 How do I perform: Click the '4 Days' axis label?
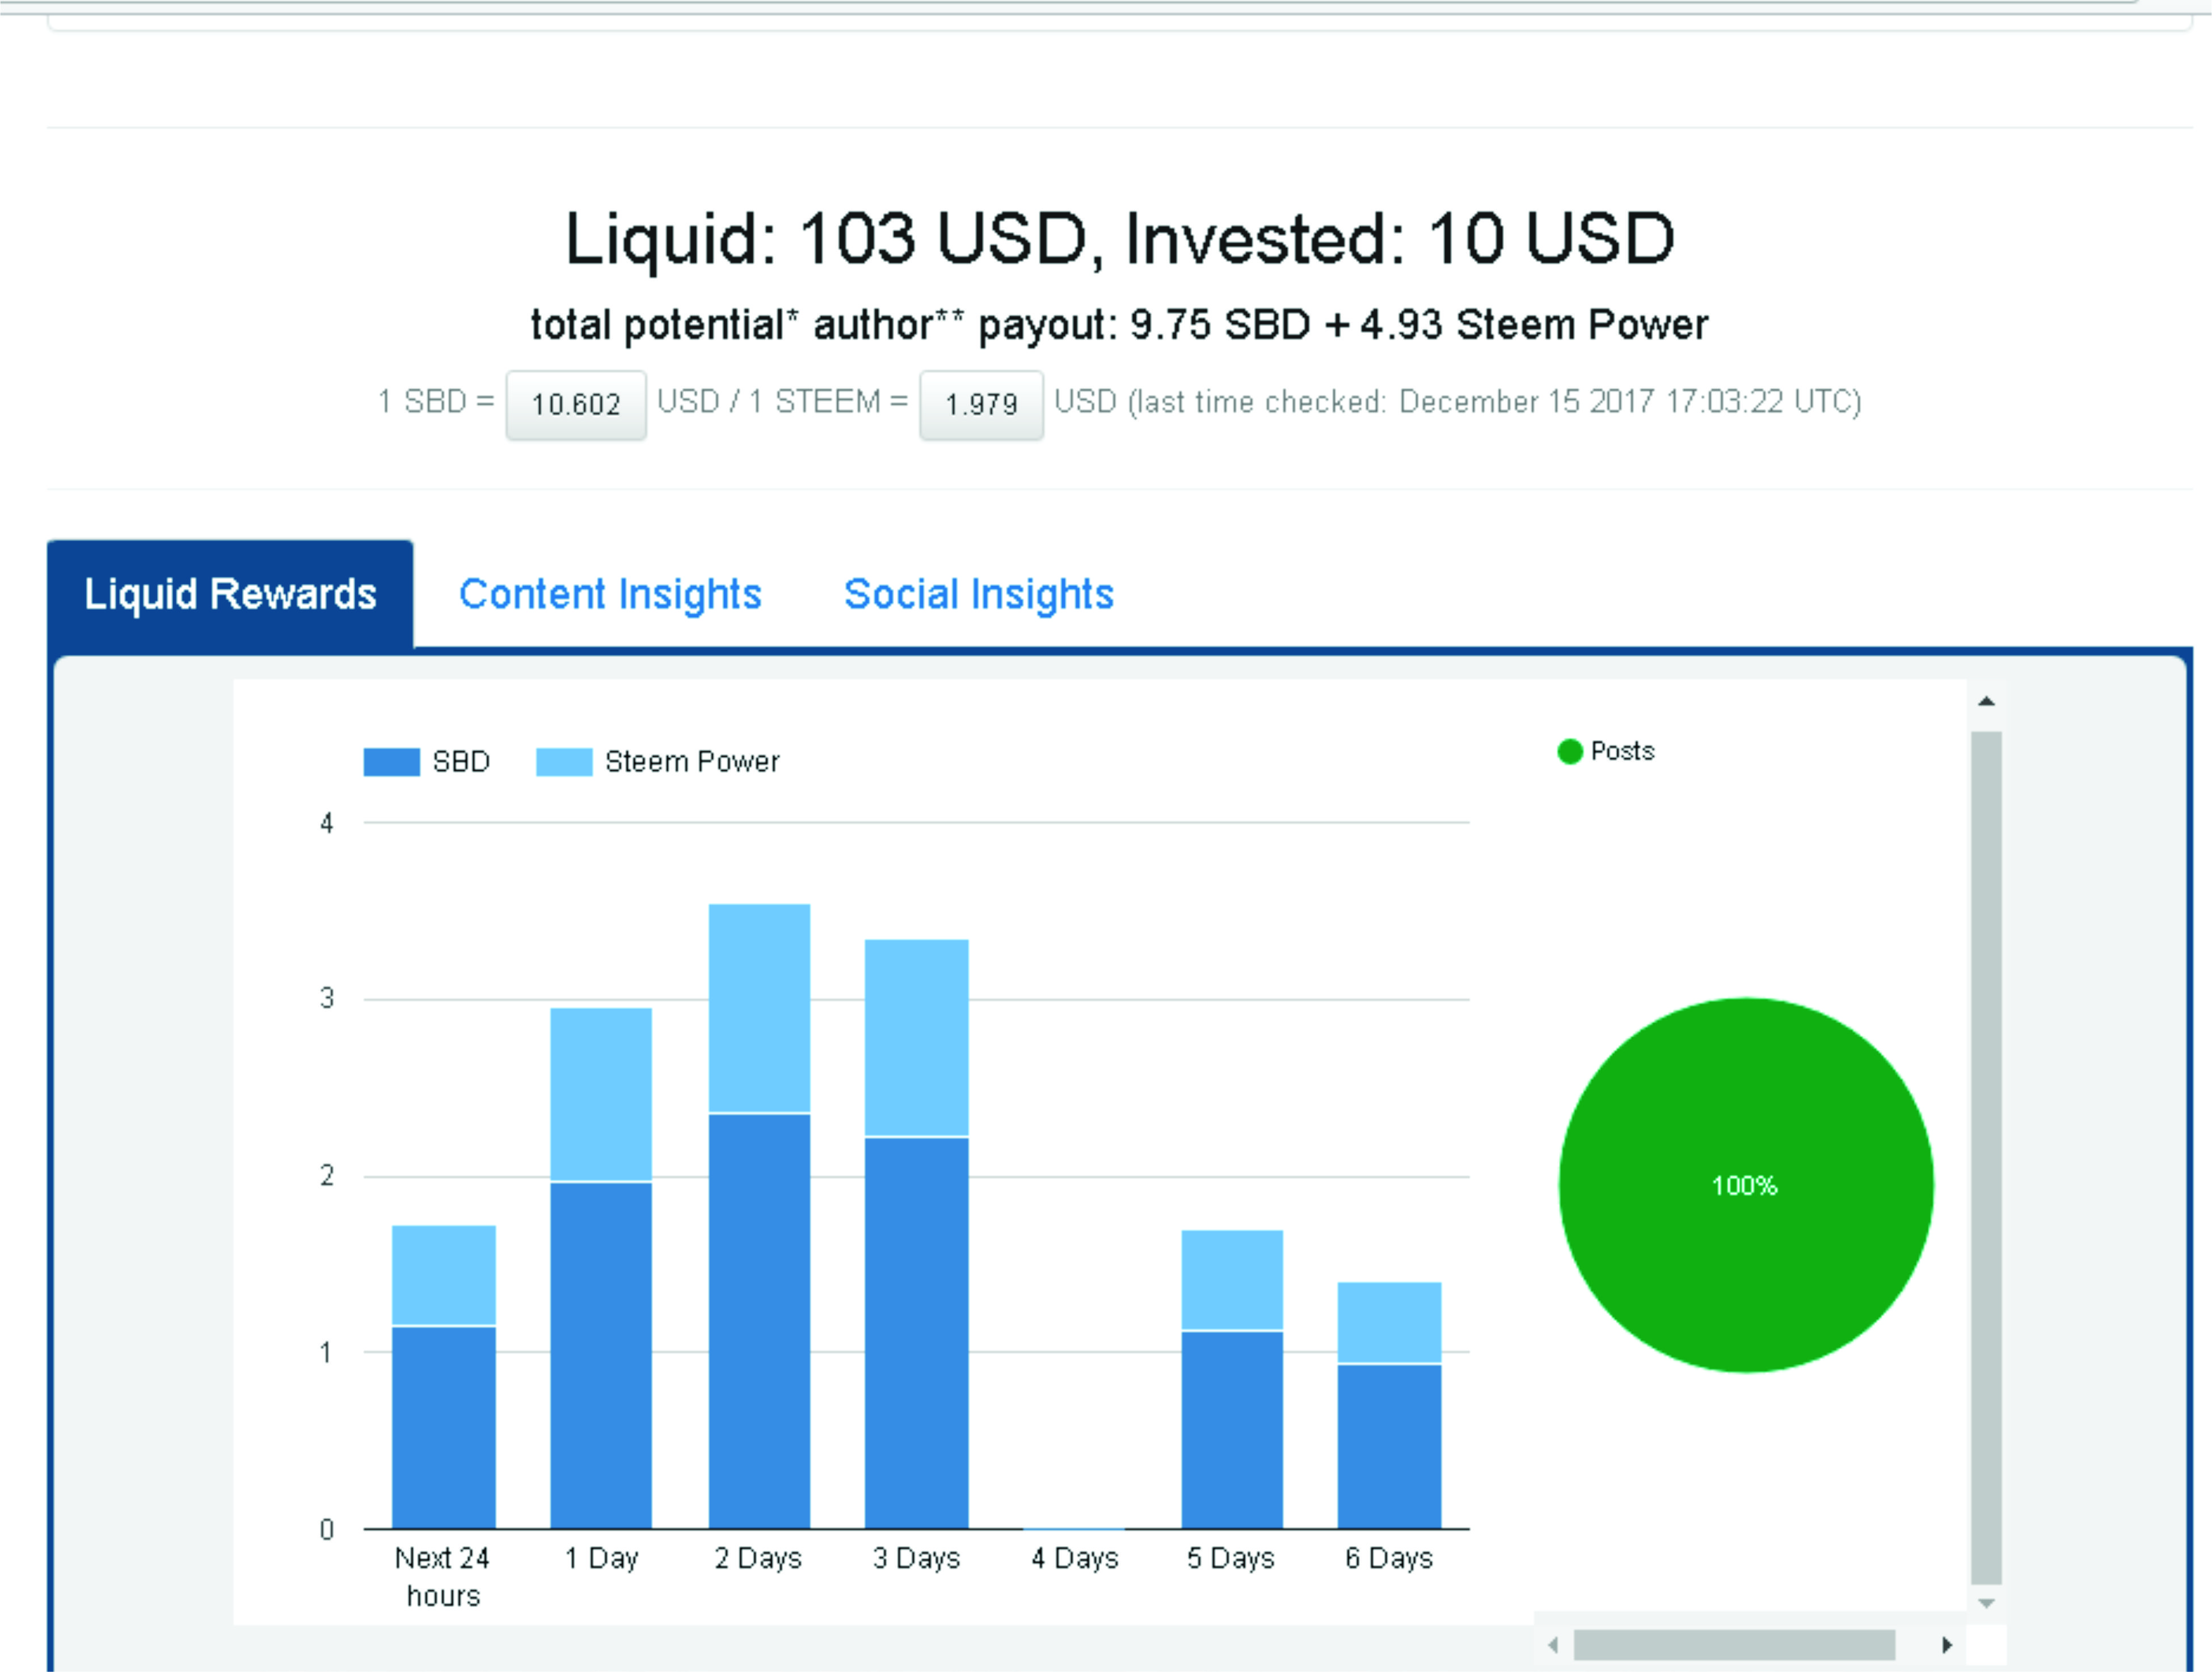(1075, 1558)
